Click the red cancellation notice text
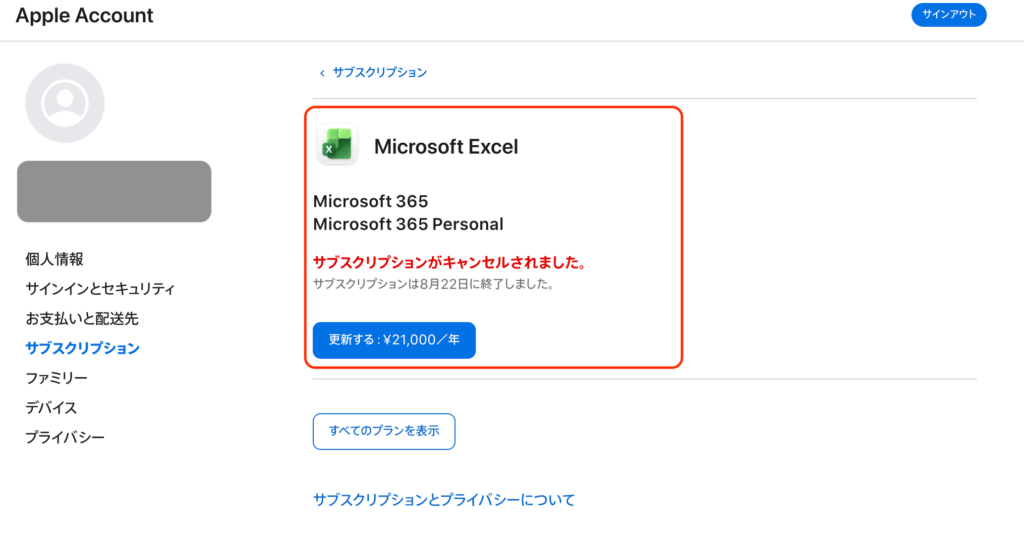Screen dimensions: 1024x550 [x=451, y=263]
